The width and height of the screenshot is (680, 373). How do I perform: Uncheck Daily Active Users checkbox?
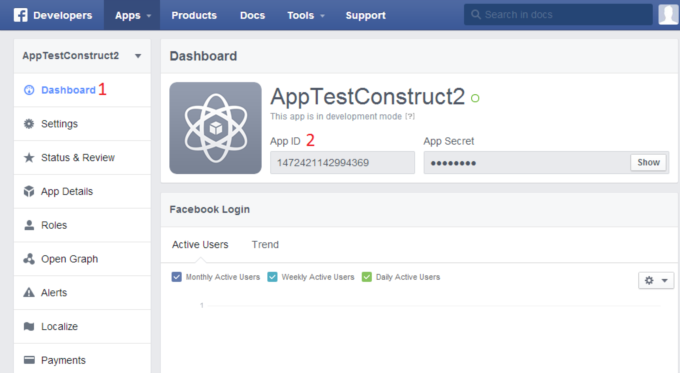367,277
